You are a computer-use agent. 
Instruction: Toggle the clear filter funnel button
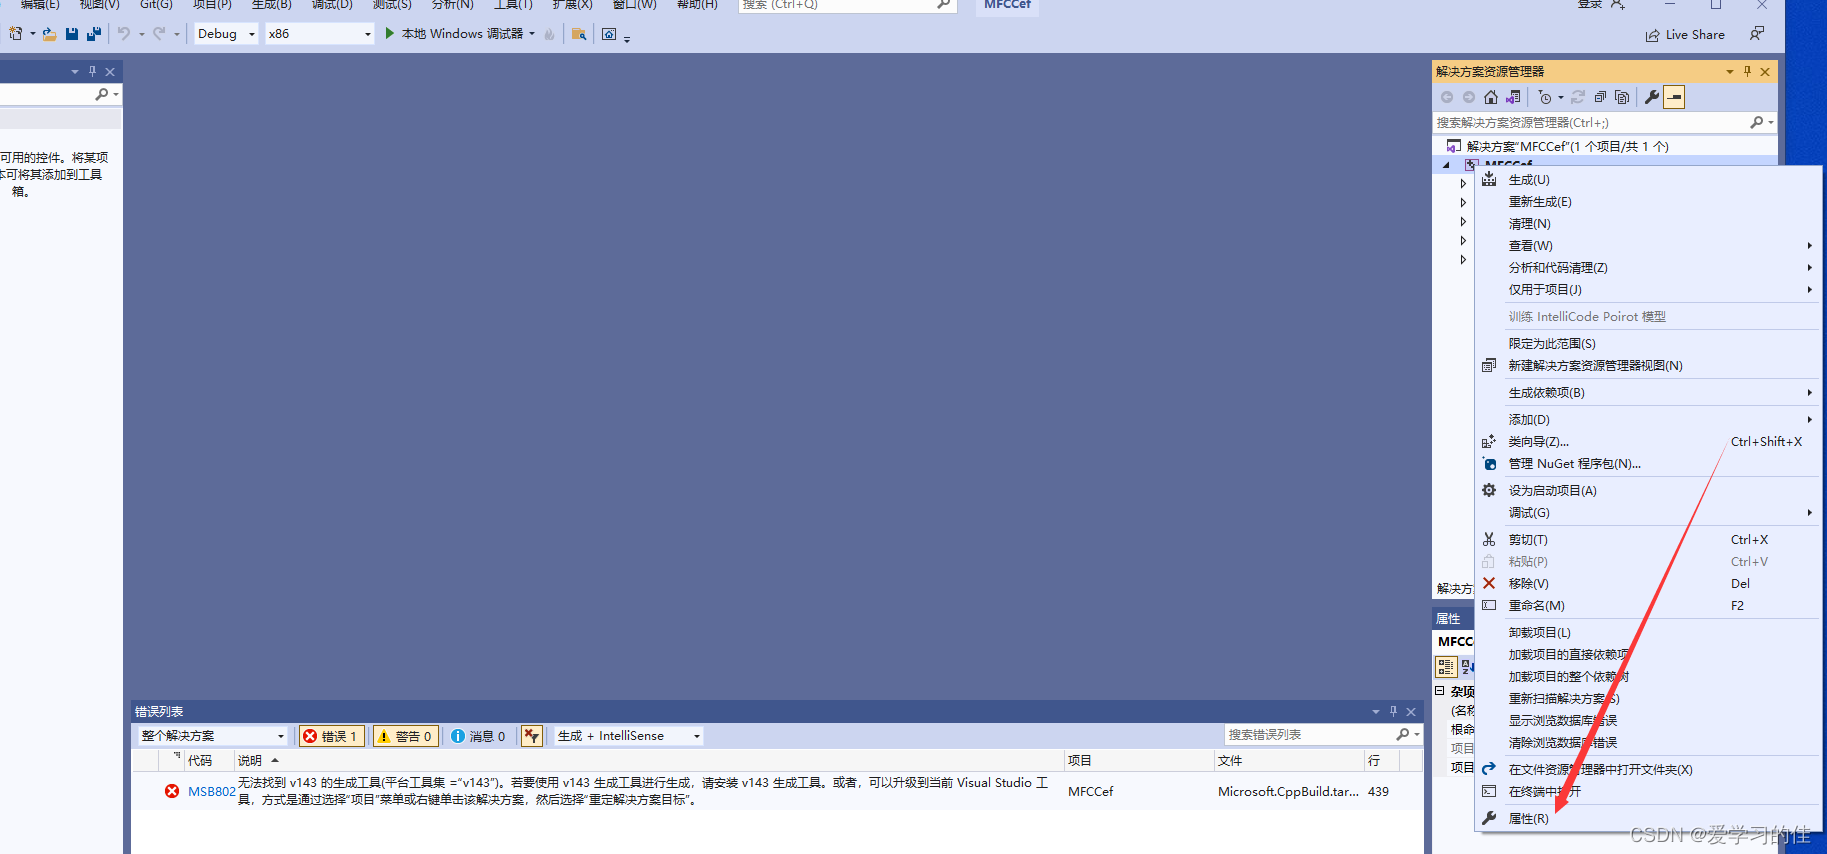click(532, 736)
